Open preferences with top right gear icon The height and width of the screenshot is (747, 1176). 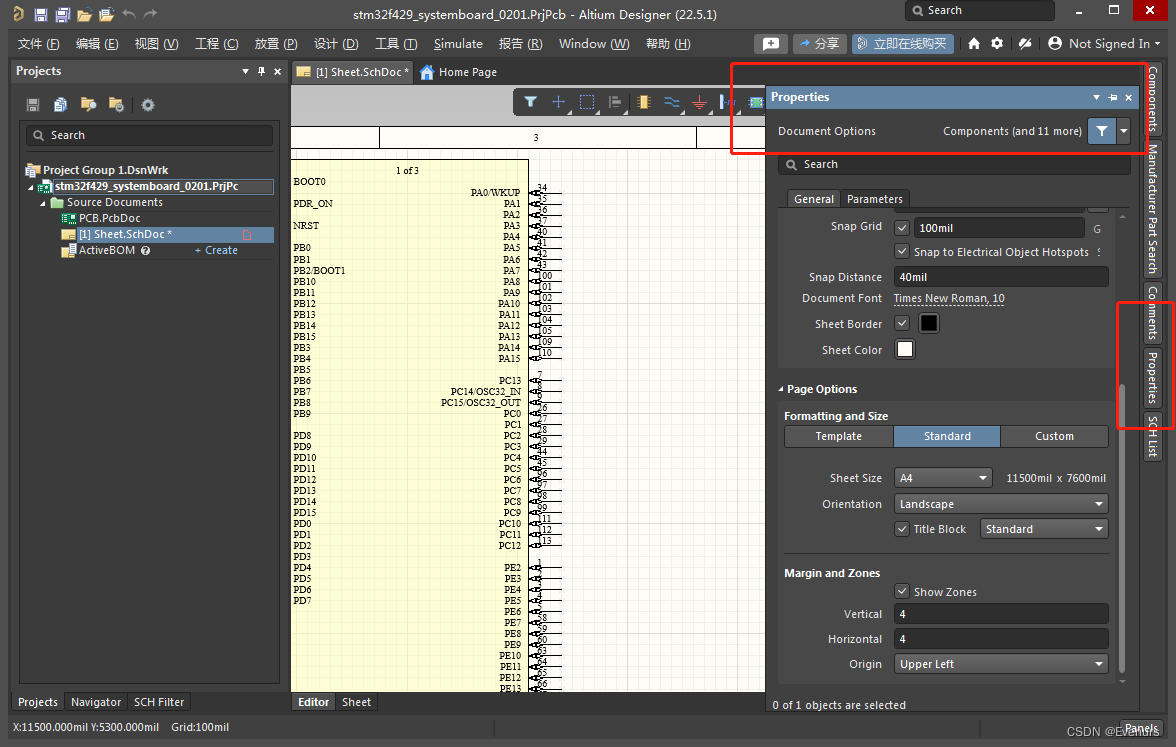point(997,44)
